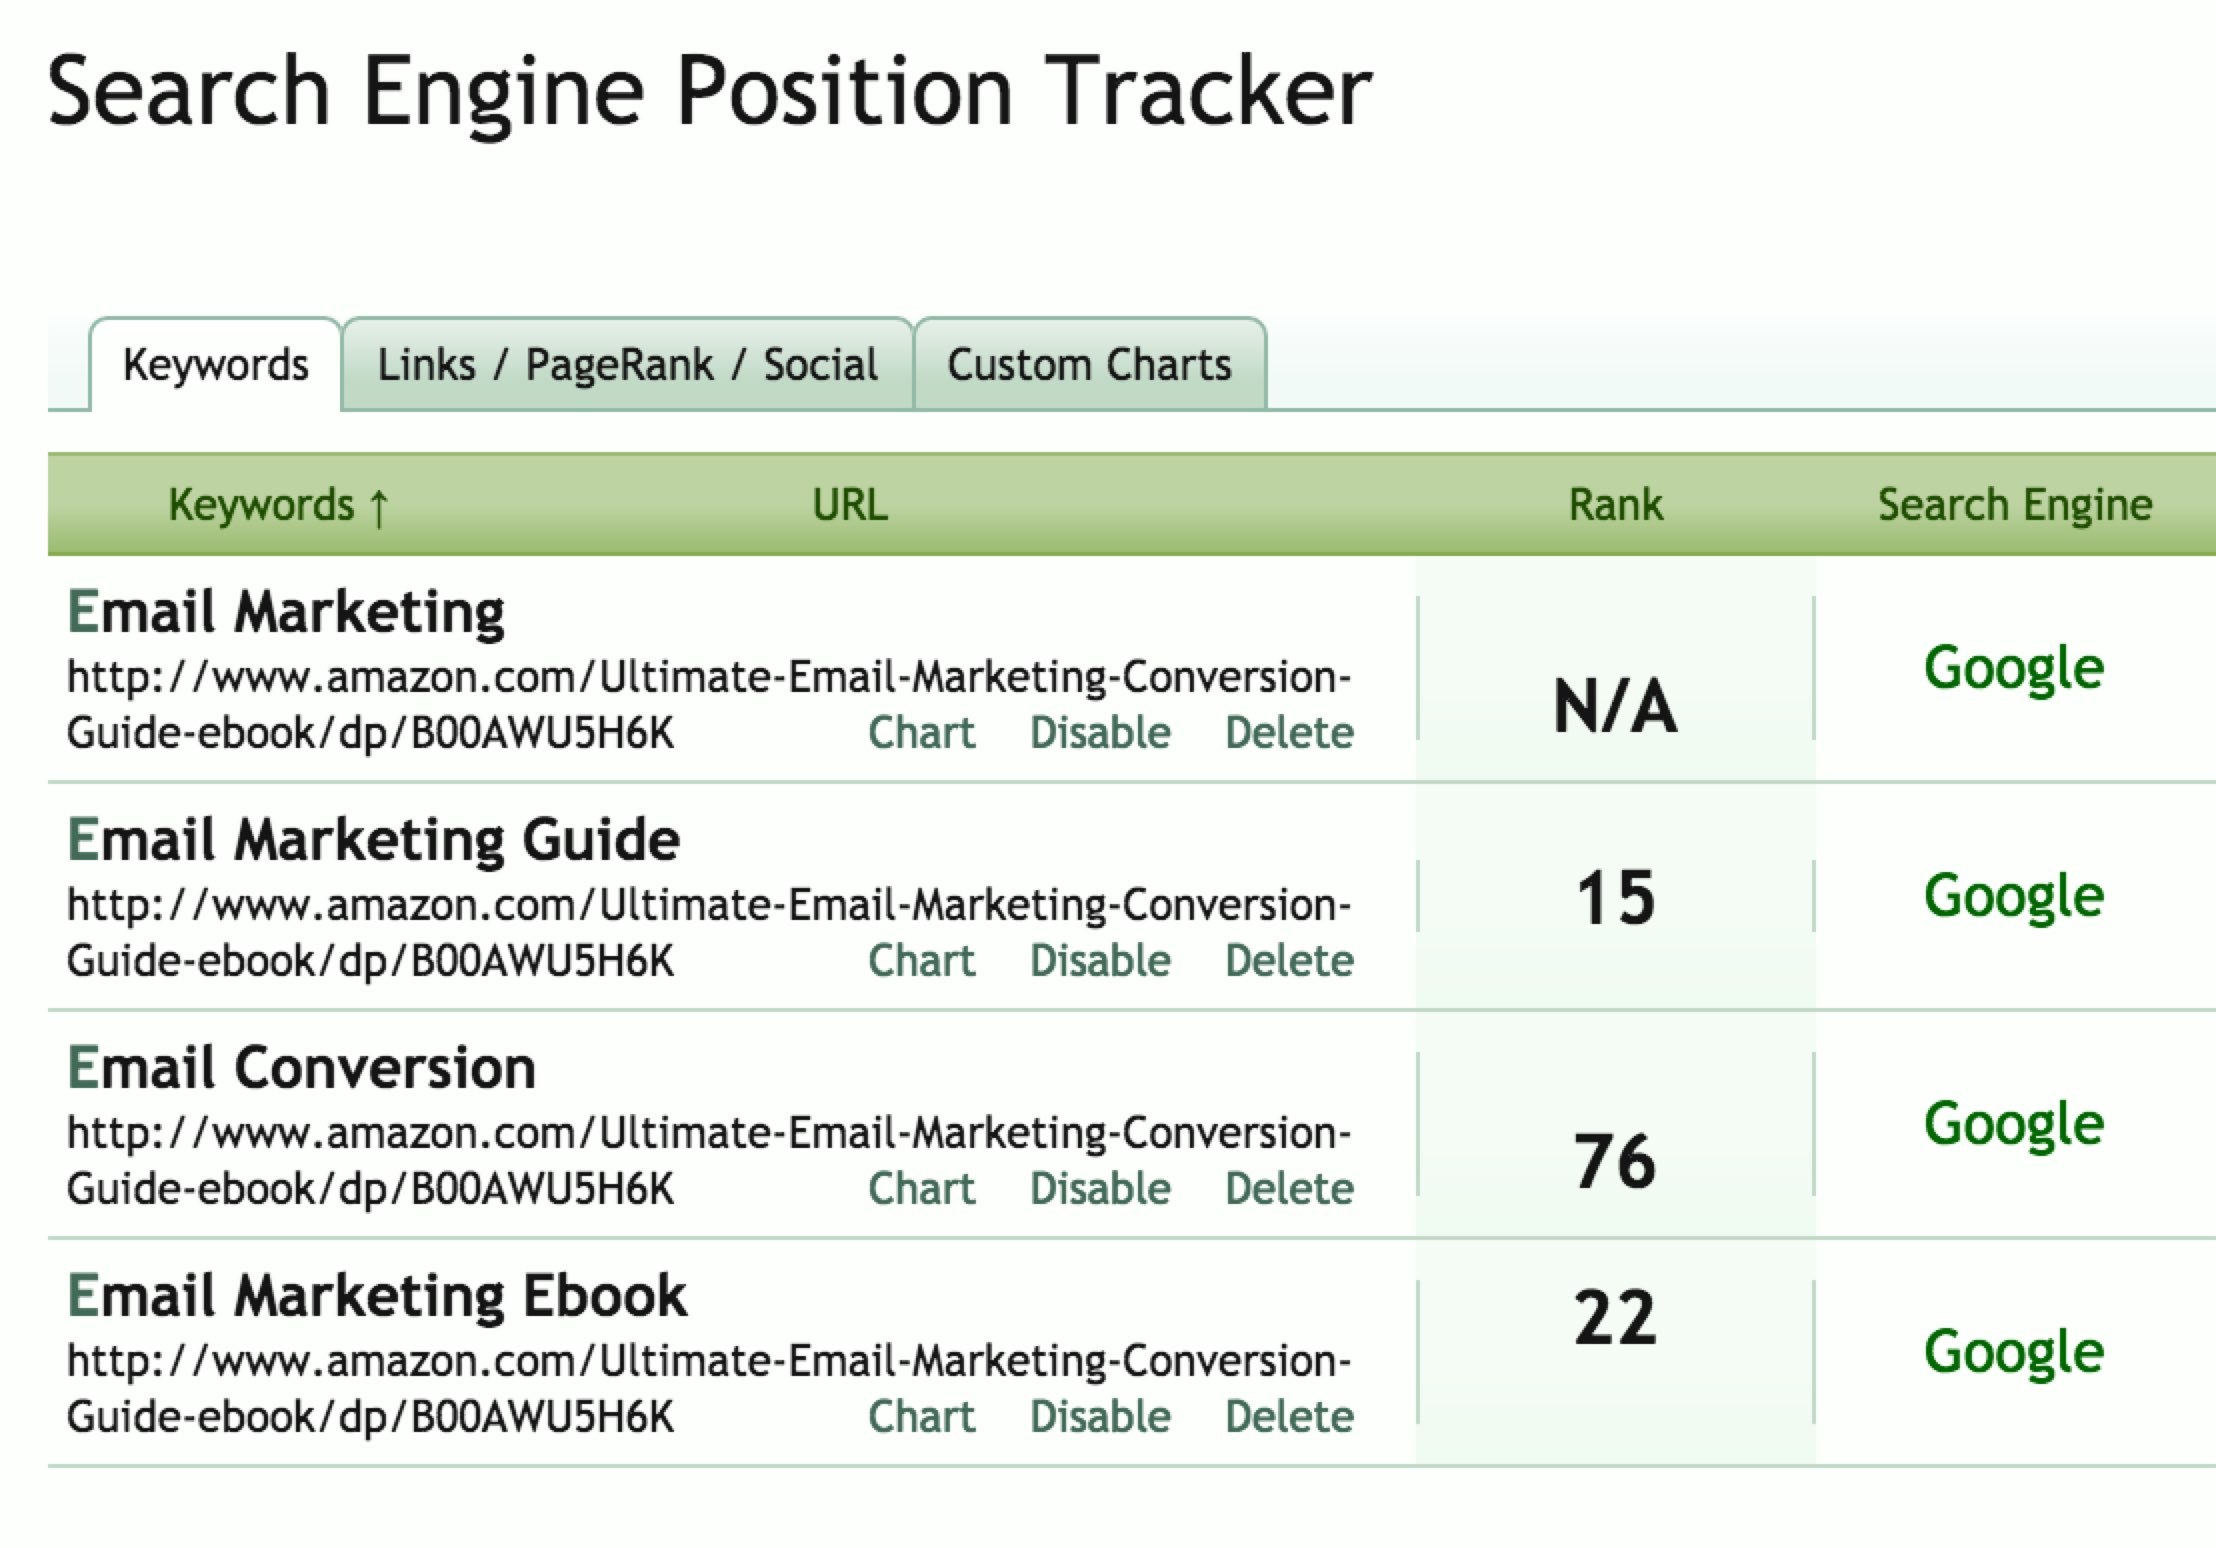
Task: Delete the Email Marketing keyword
Action: pos(1289,733)
